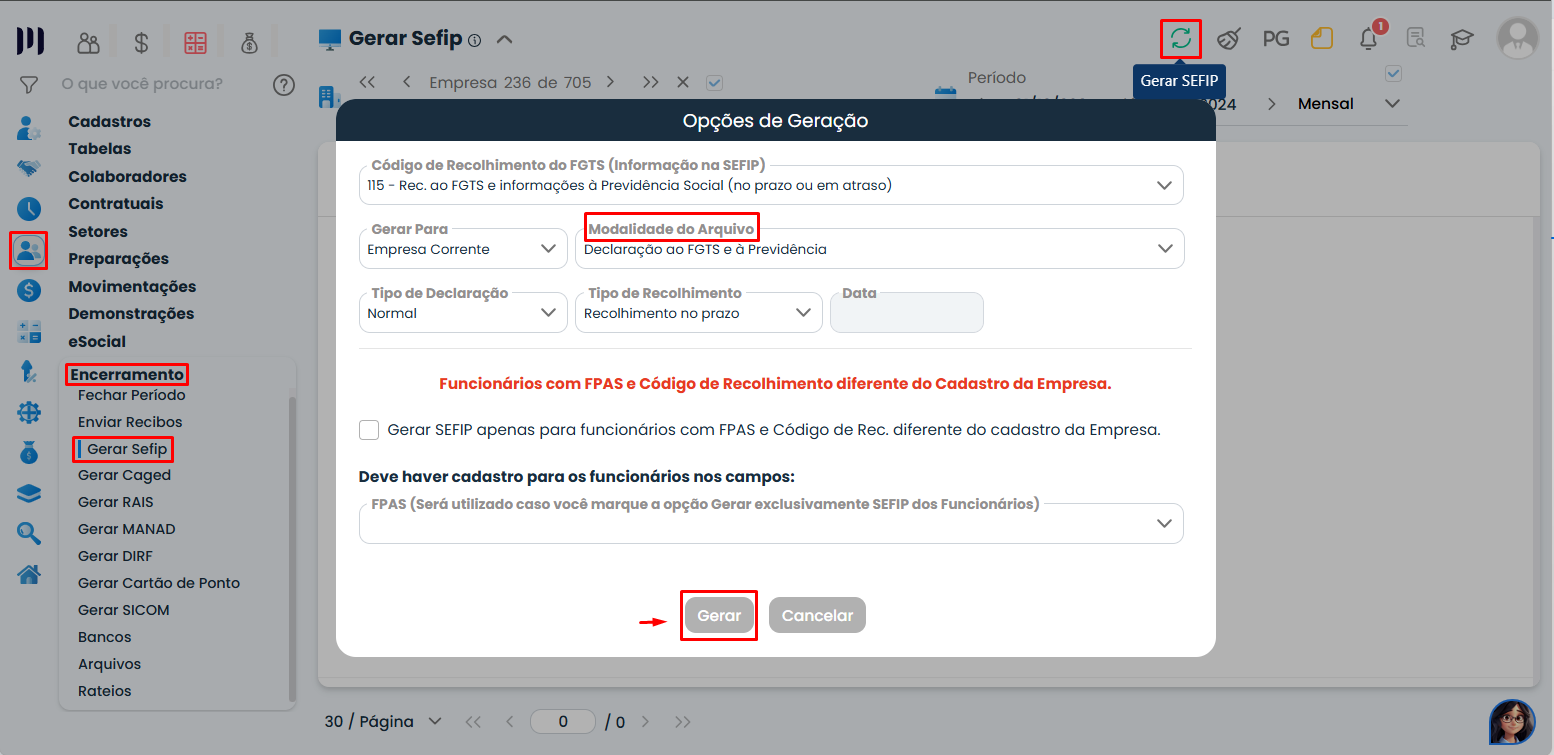Open the yellow sticky note icon

pyautogui.click(x=1322, y=39)
